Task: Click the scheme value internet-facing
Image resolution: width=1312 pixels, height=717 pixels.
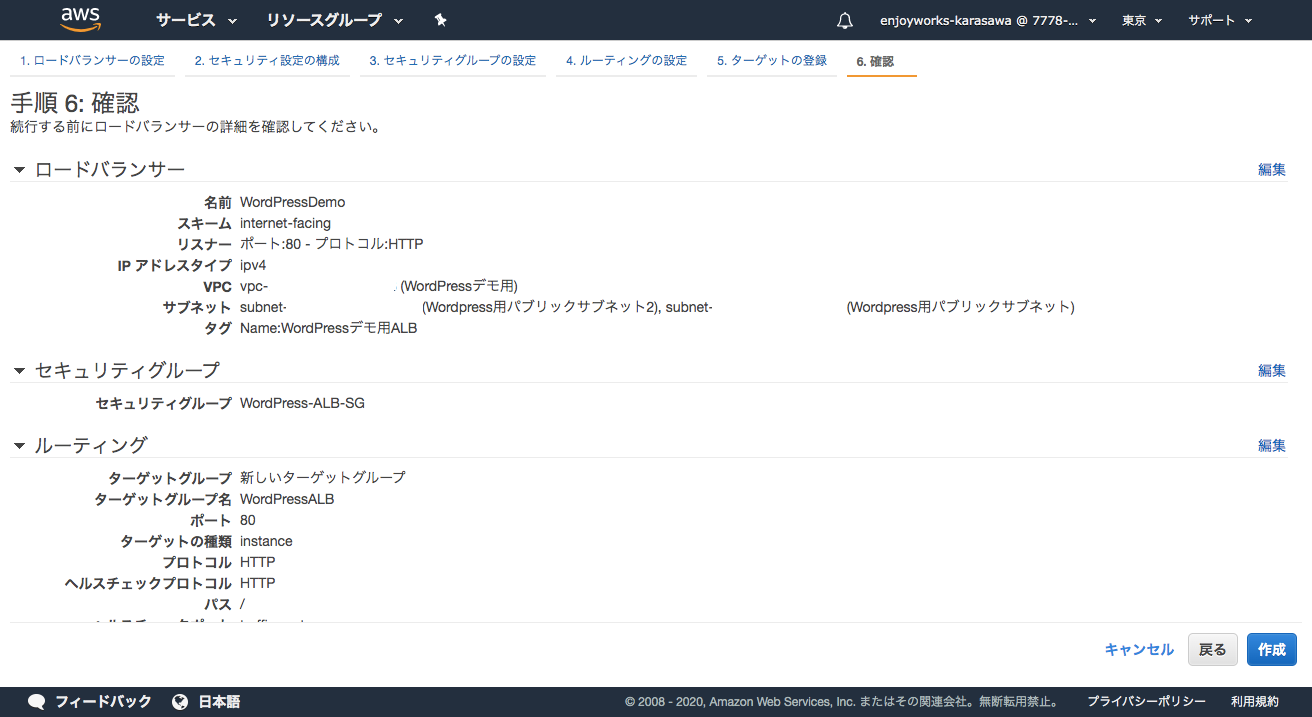Action: [285, 223]
